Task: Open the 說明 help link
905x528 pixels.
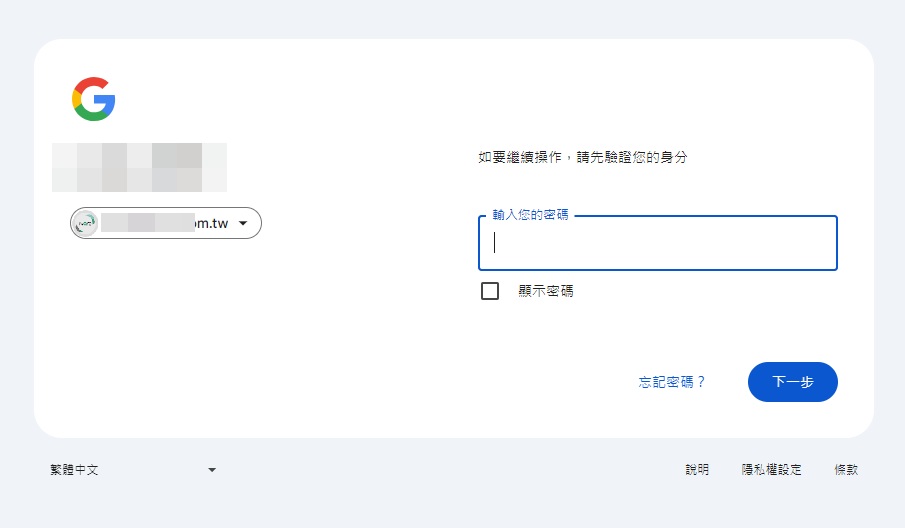Action: [697, 470]
